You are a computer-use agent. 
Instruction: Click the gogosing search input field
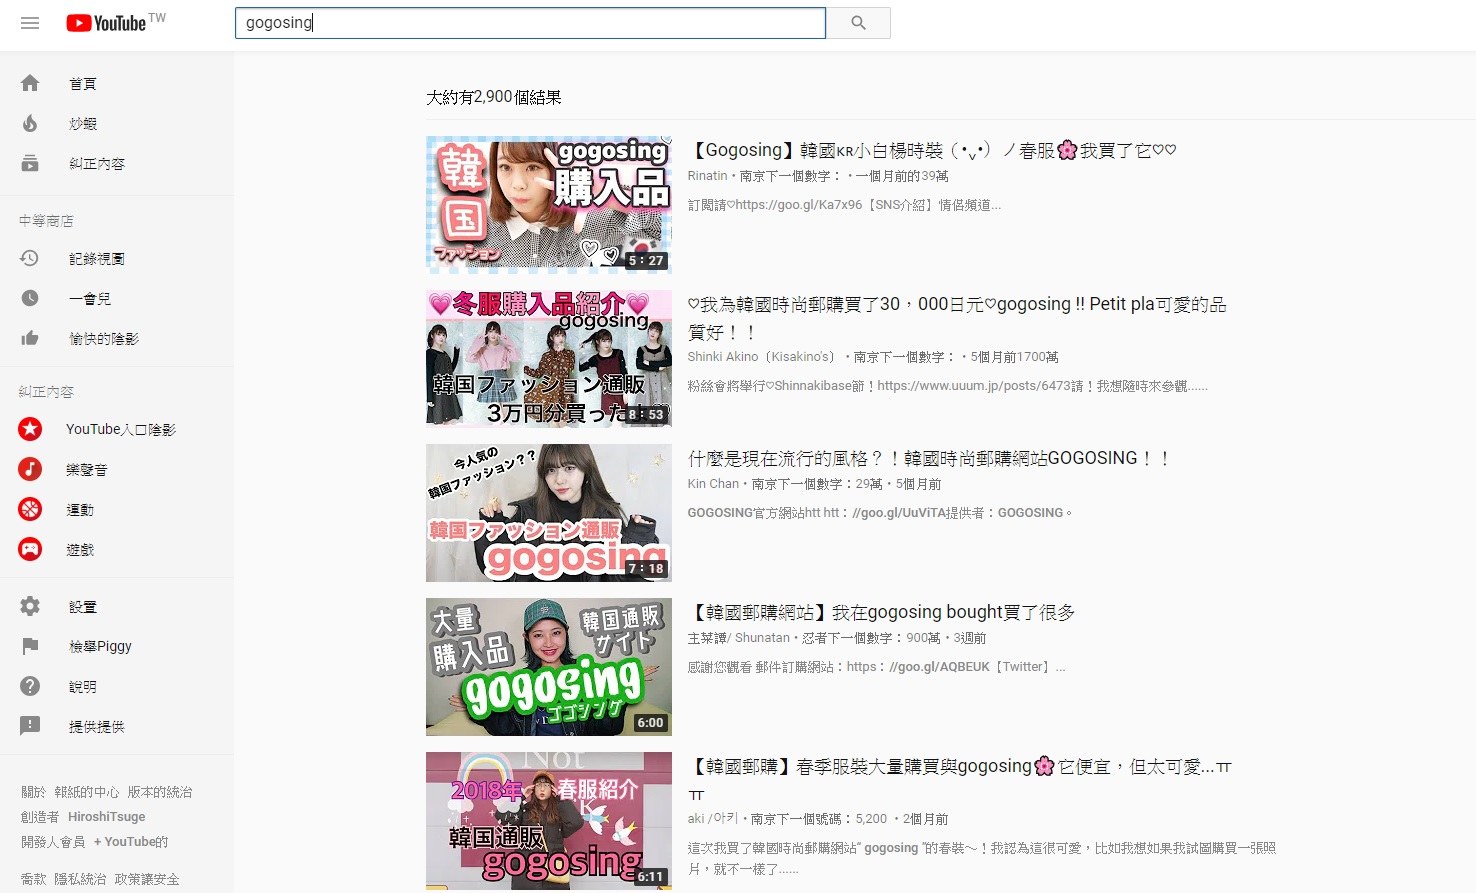(x=530, y=23)
